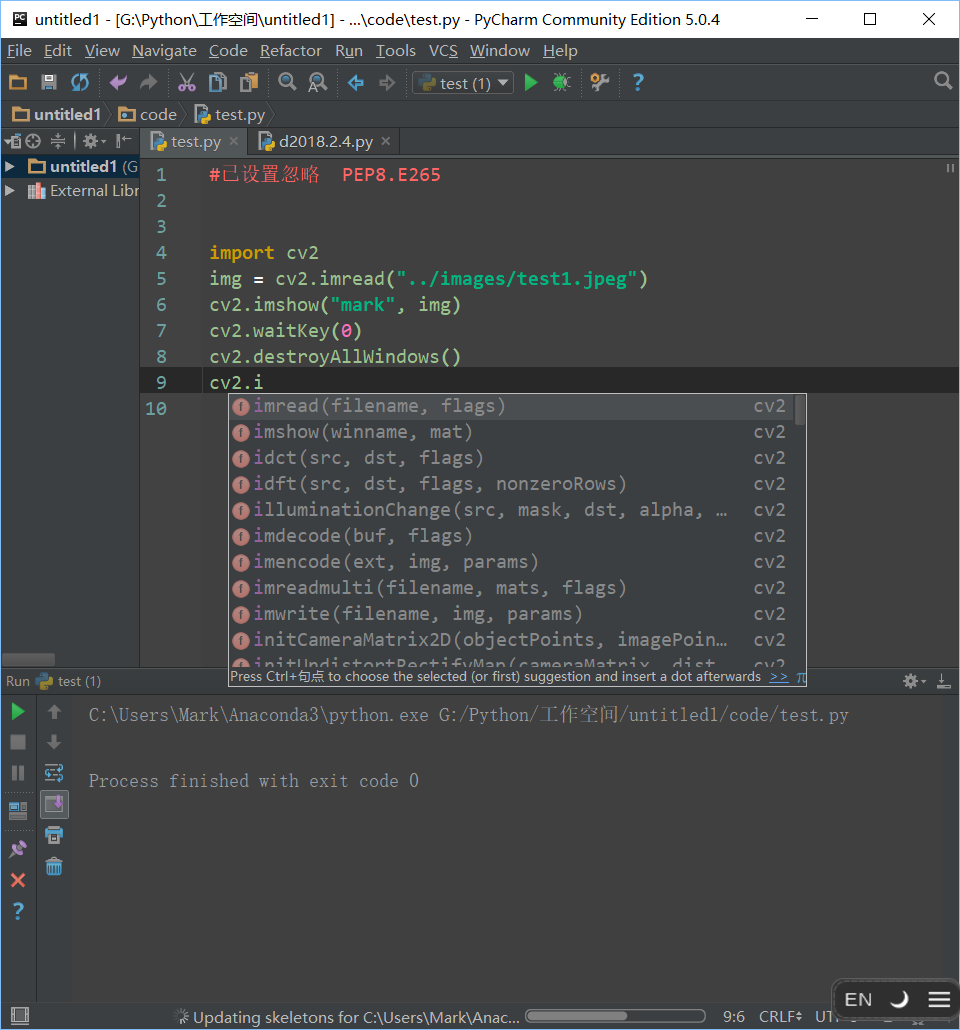
Task: Click the Undo arrow in the toolbar
Action: 118,83
